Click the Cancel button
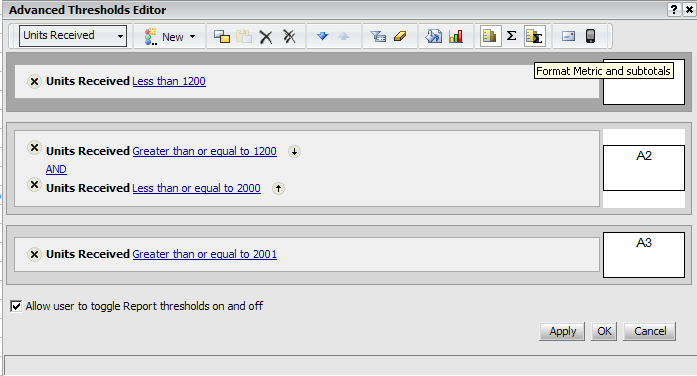The image size is (697, 376). (650, 332)
